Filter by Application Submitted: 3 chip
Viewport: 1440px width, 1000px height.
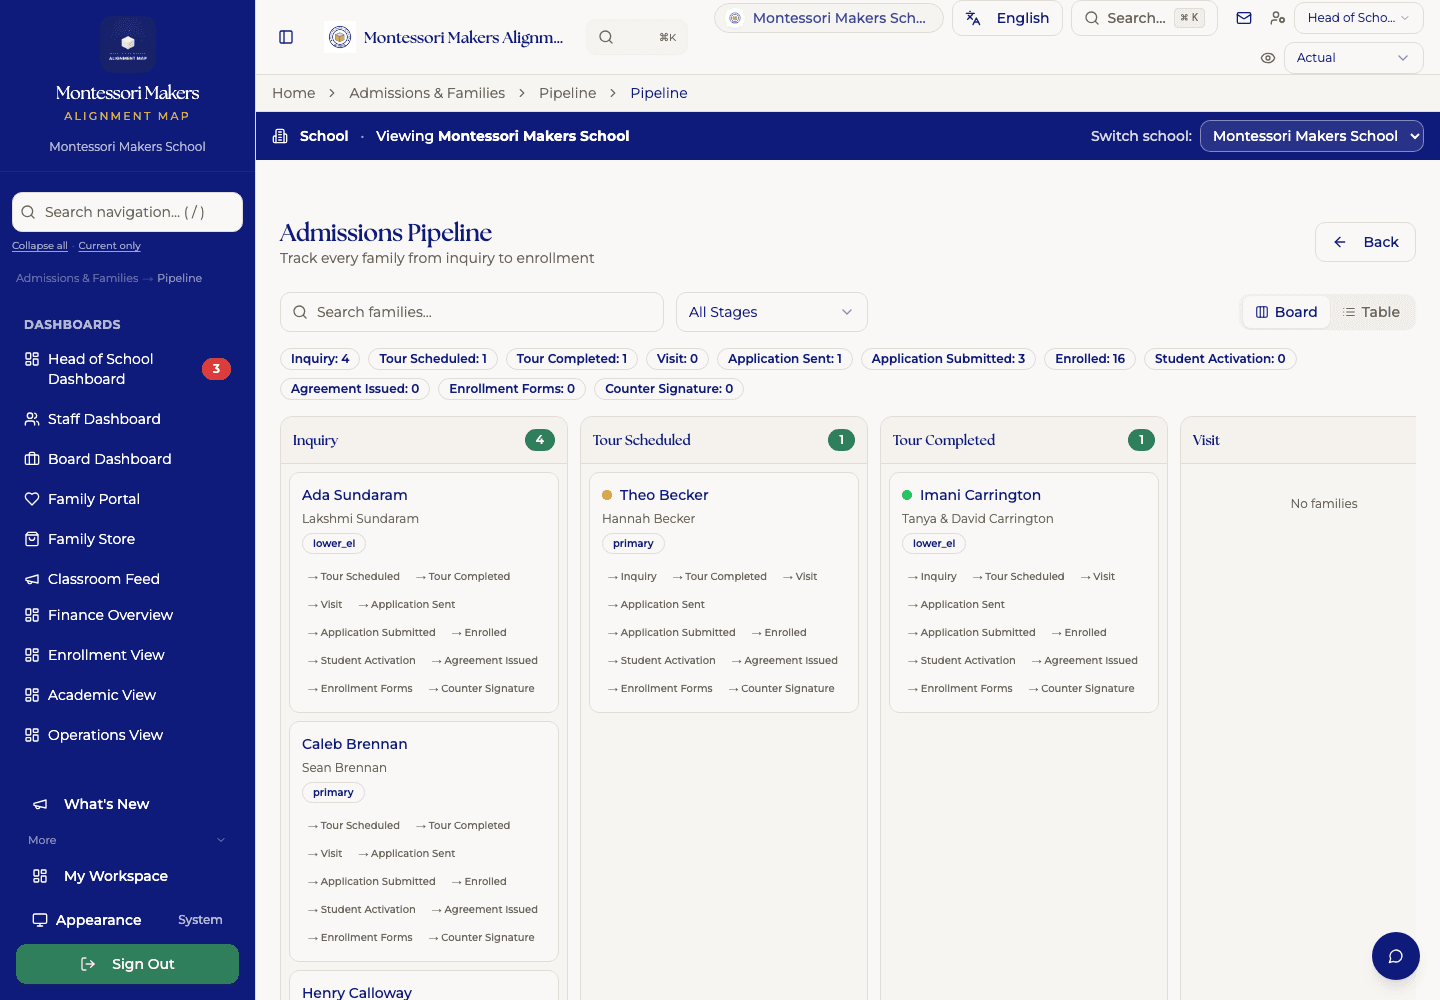(x=948, y=359)
